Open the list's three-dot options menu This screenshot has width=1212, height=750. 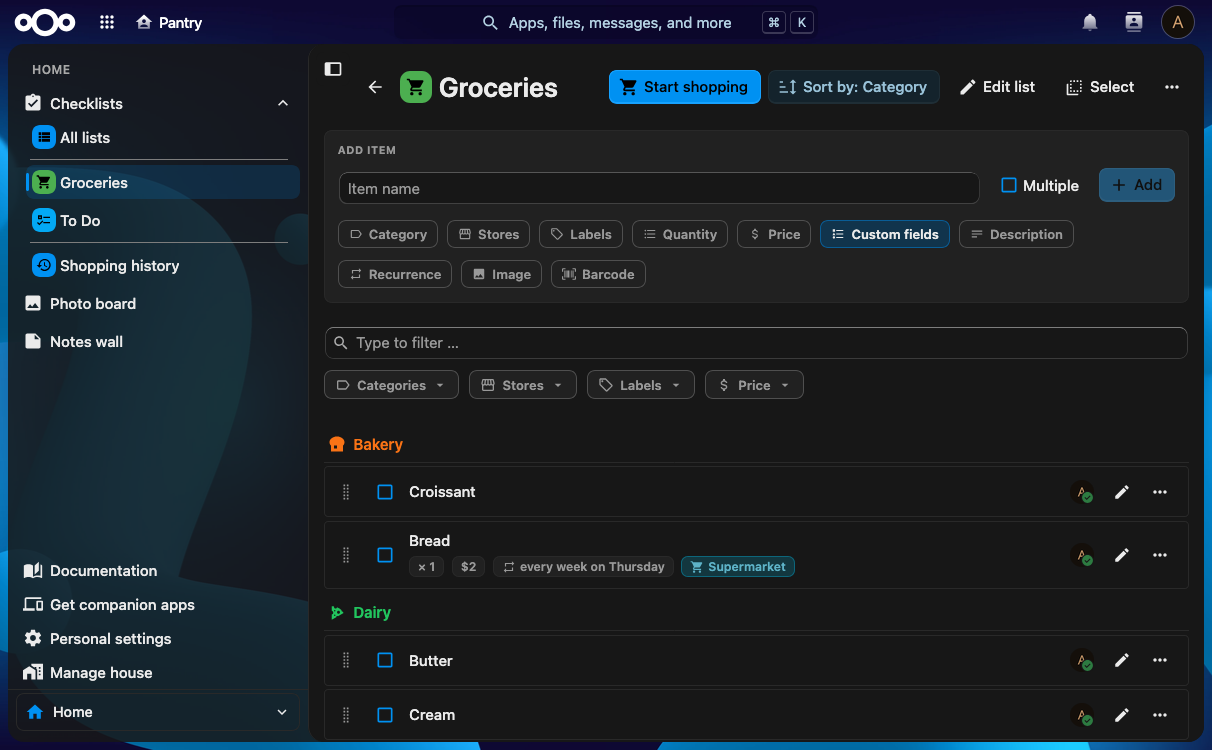[1172, 87]
